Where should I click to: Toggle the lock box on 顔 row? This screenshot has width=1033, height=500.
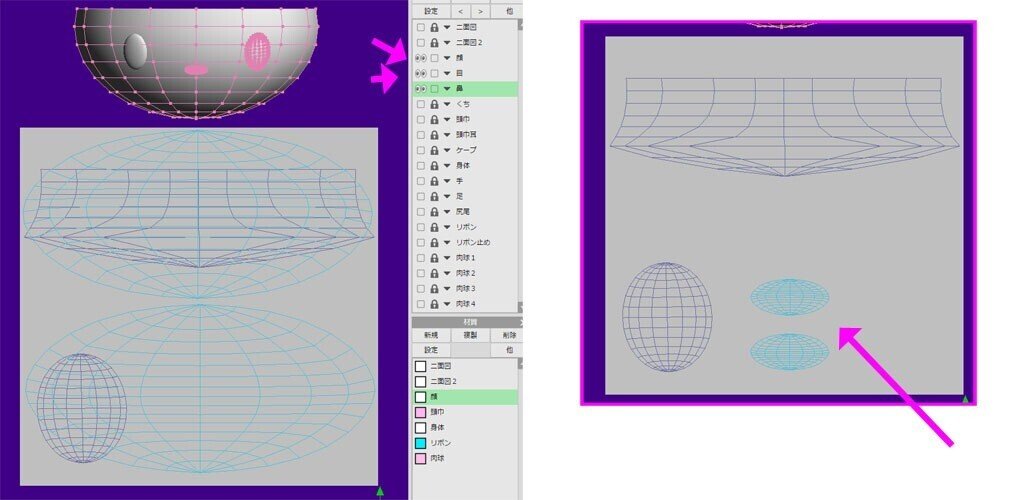(x=434, y=58)
